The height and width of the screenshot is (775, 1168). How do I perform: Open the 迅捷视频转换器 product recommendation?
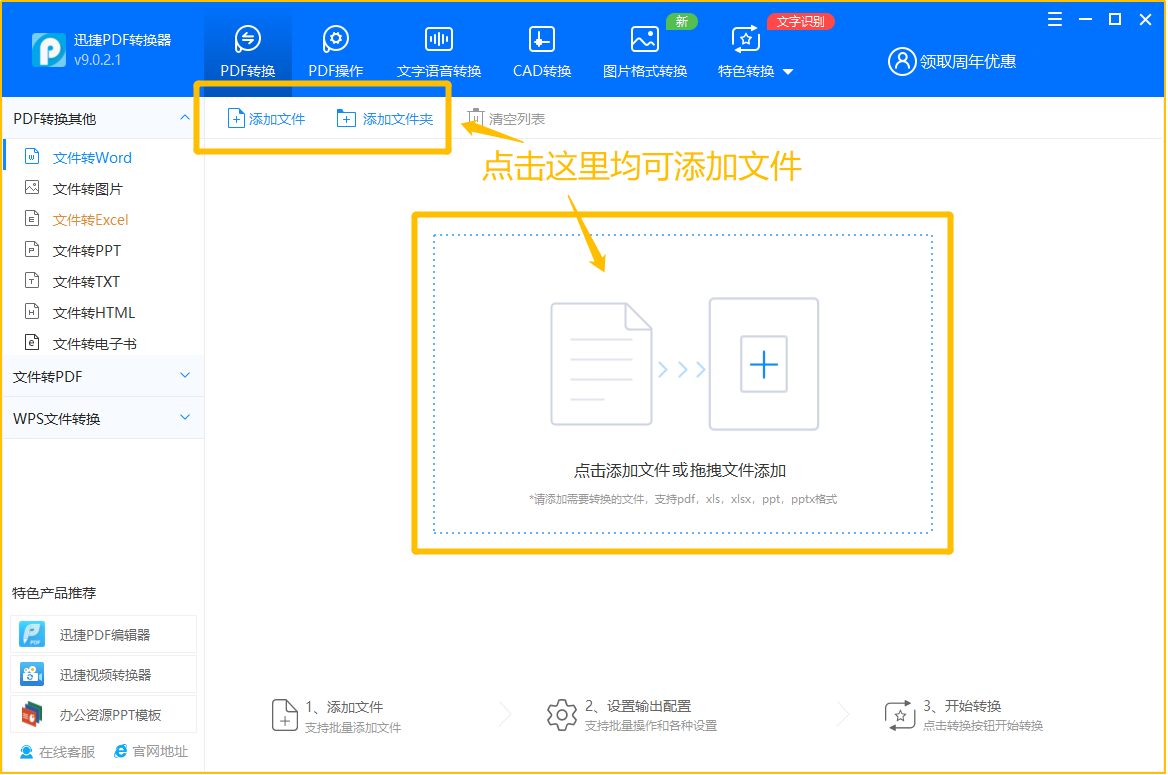(x=104, y=675)
